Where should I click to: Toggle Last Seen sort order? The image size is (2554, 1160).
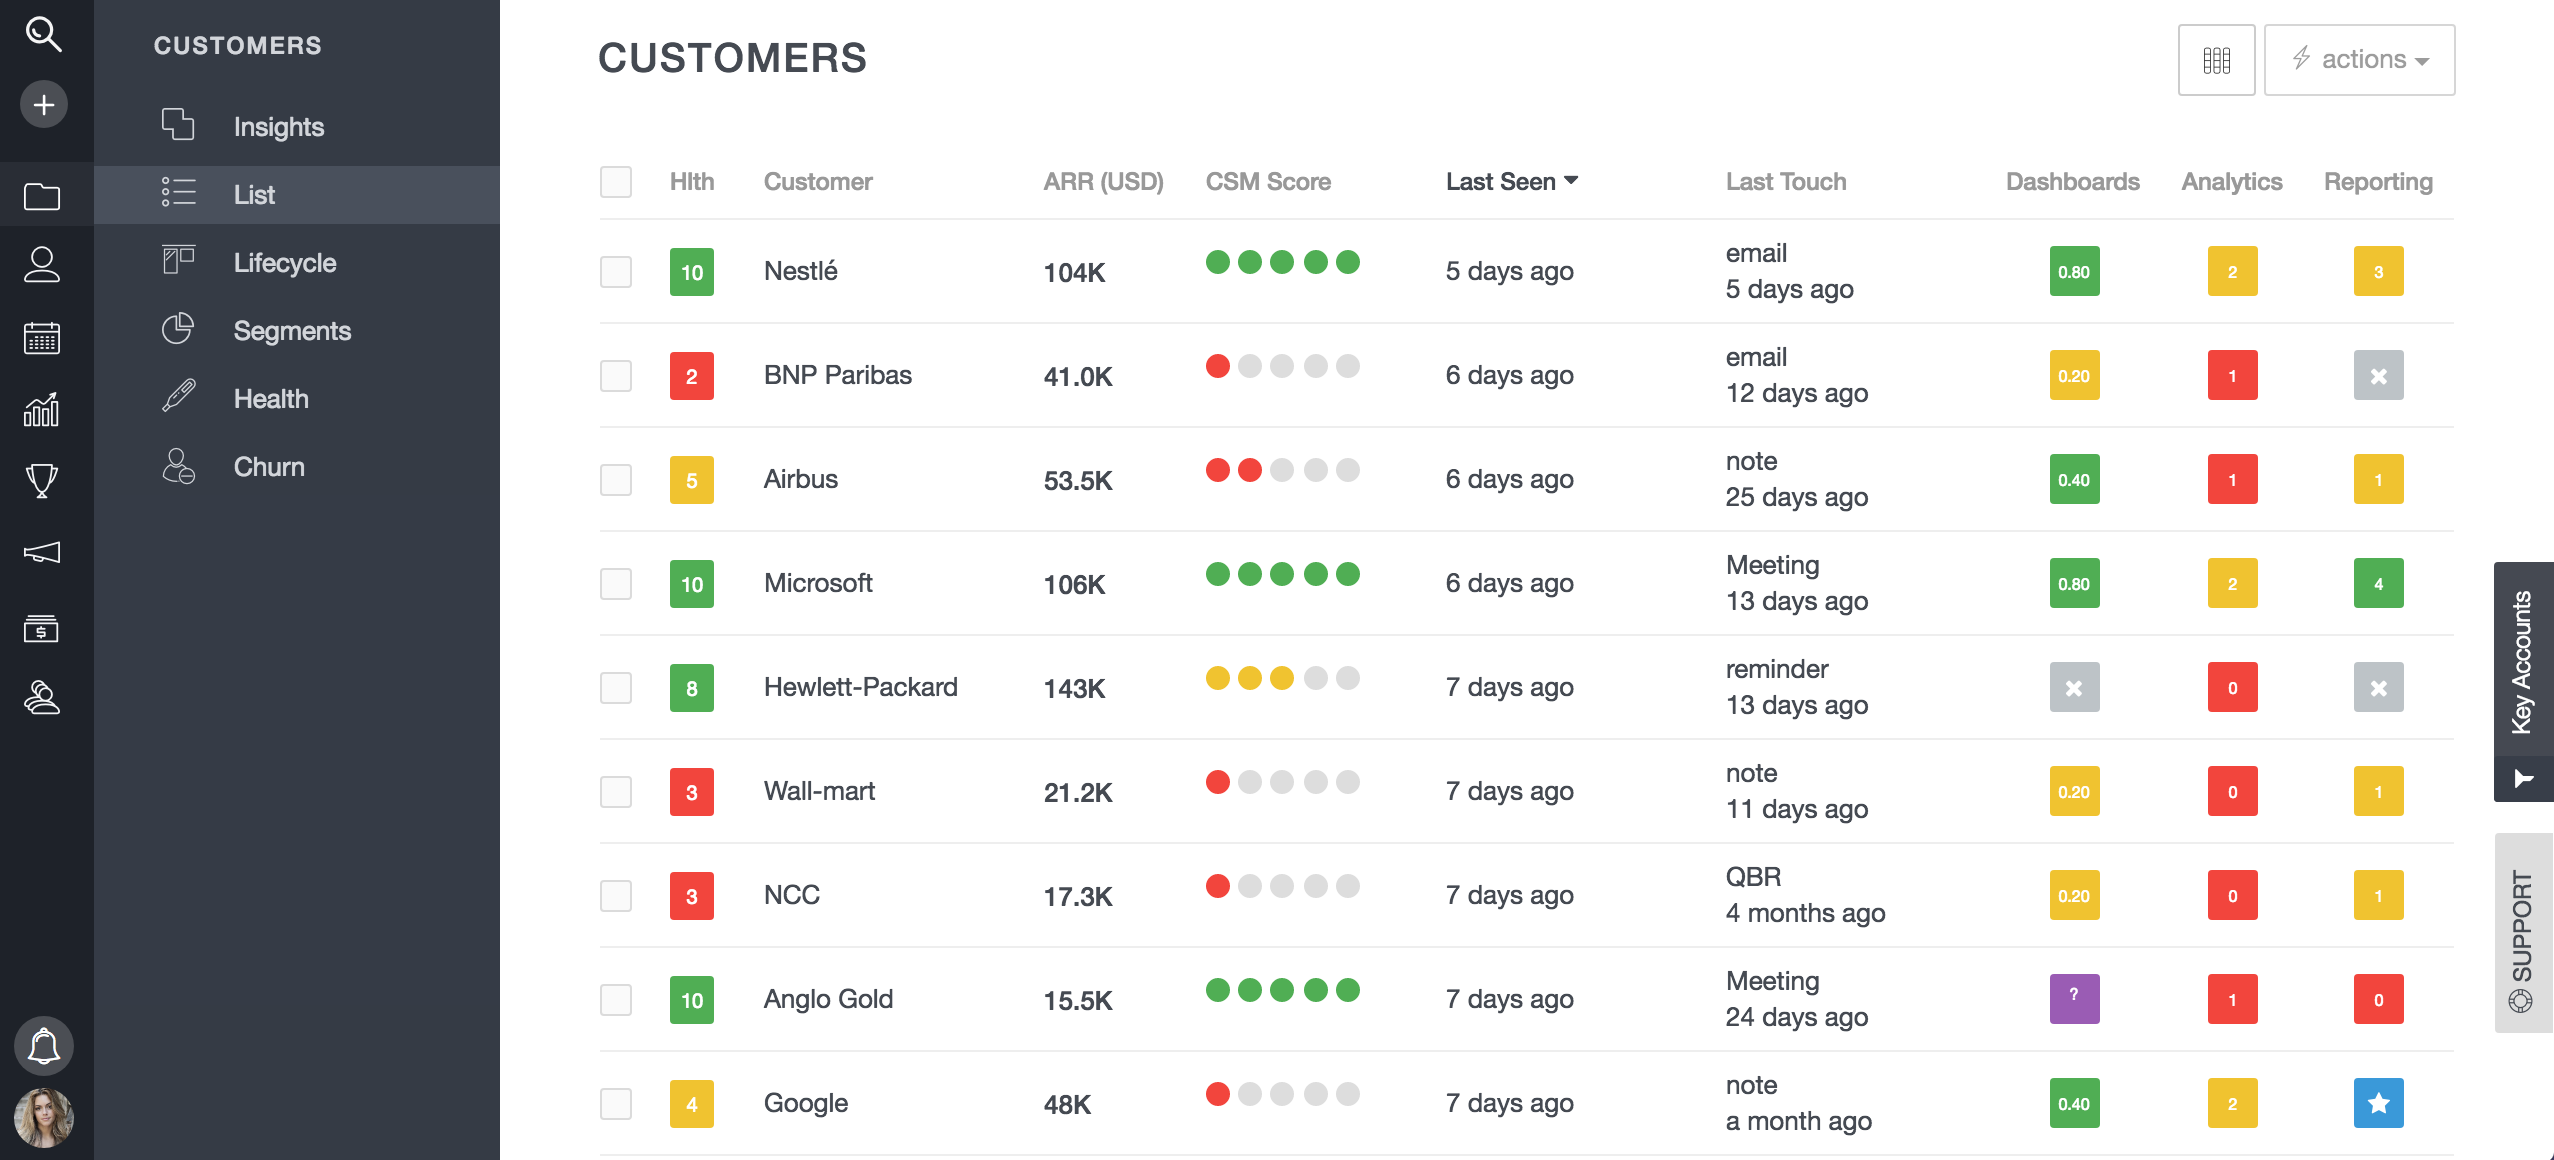1511,182
